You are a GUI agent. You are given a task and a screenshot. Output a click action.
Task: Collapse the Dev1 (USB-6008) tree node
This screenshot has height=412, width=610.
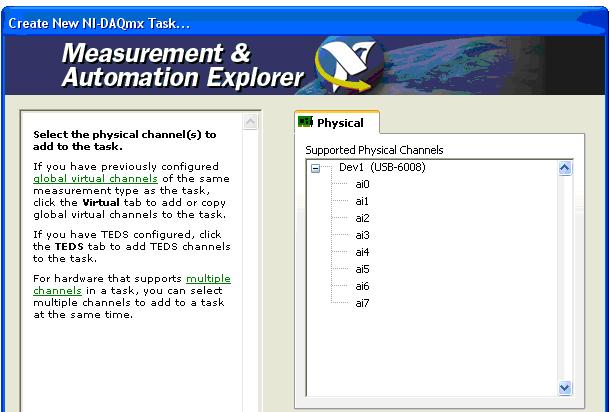(316, 168)
